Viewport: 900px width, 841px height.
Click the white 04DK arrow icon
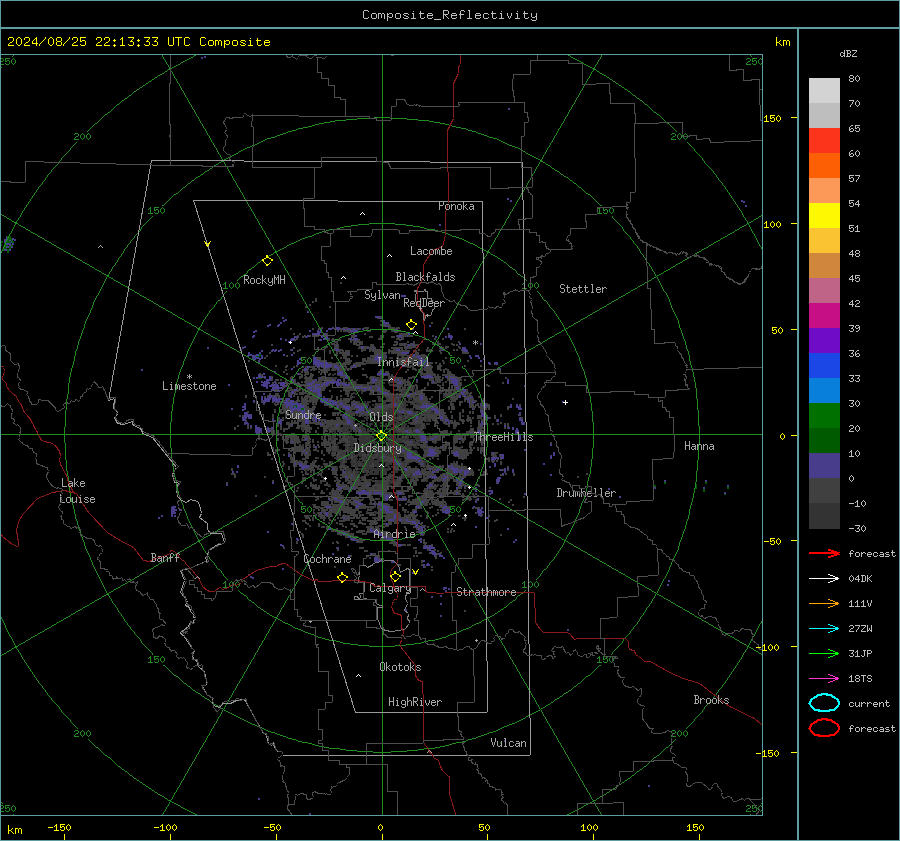click(x=824, y=579)
